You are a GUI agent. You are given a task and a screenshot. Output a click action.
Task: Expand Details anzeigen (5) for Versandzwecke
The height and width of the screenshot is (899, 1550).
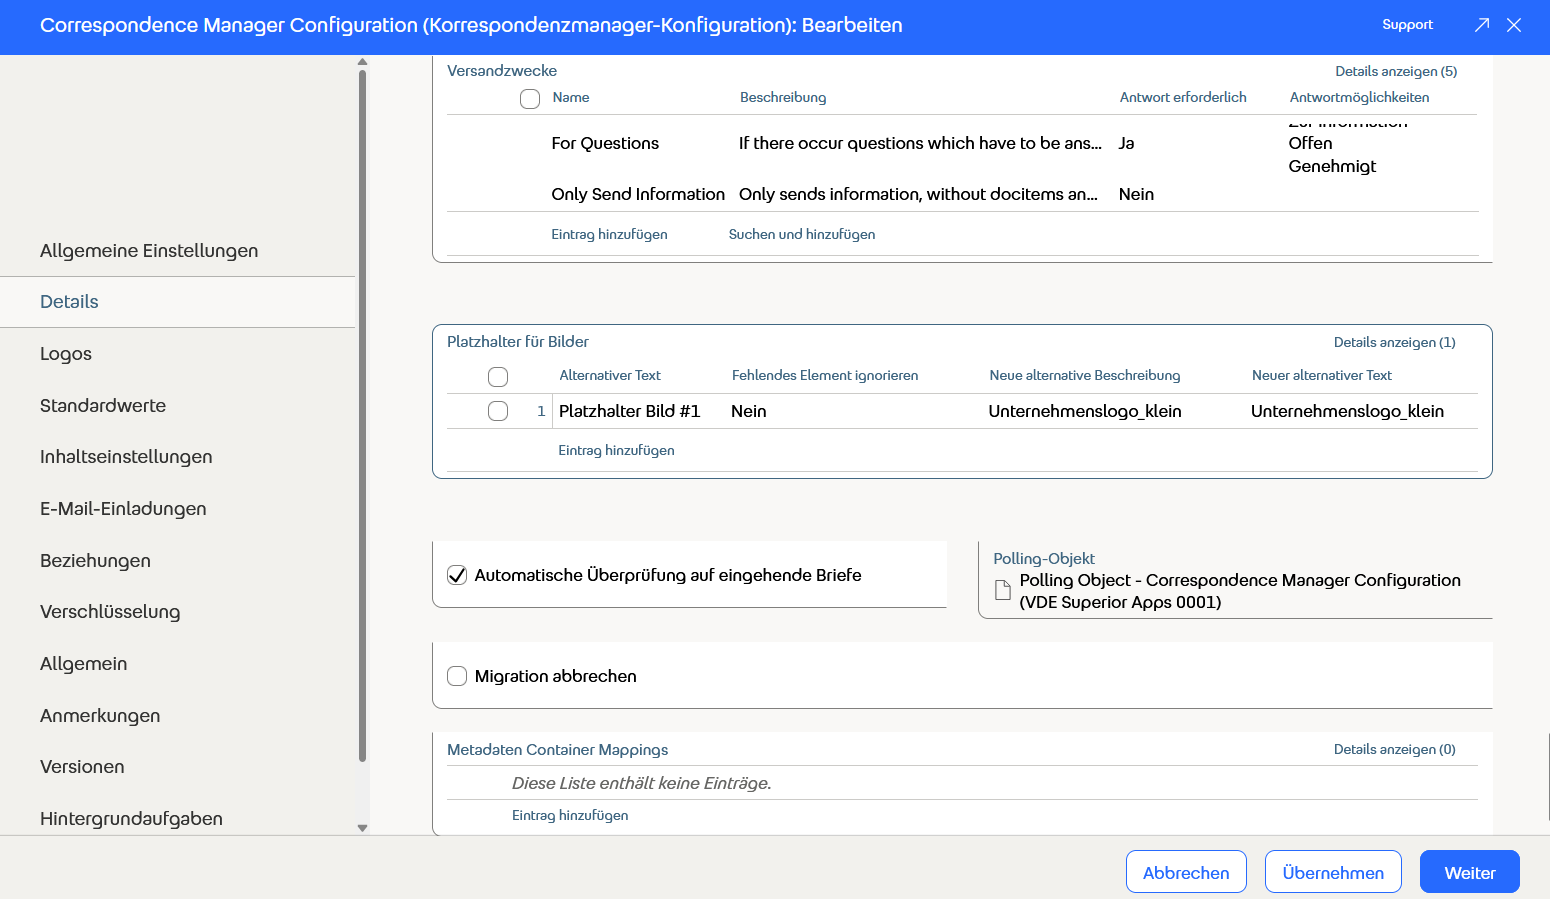(1395, 71)
